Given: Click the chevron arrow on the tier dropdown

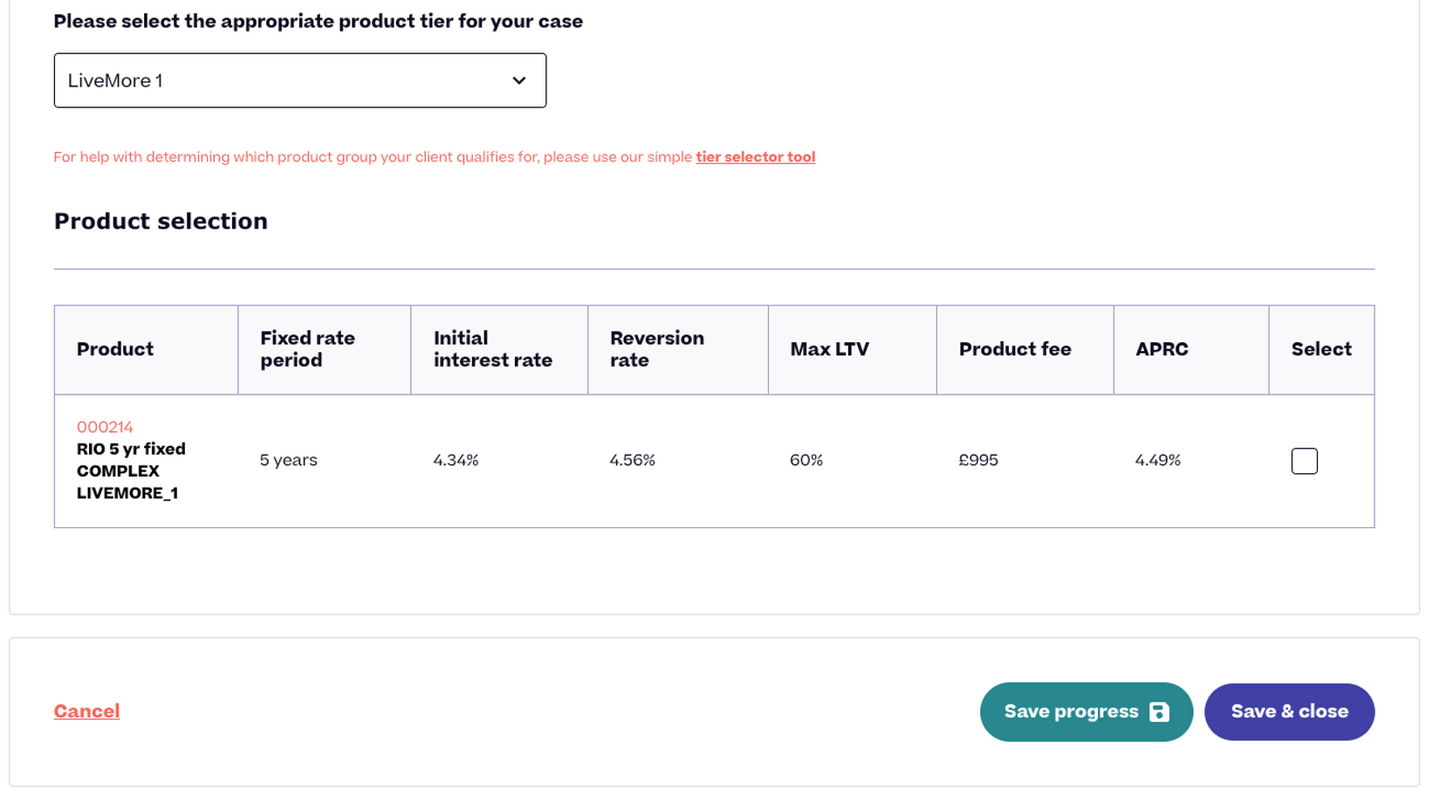Looking at the screenshot, I should (519, 81).
